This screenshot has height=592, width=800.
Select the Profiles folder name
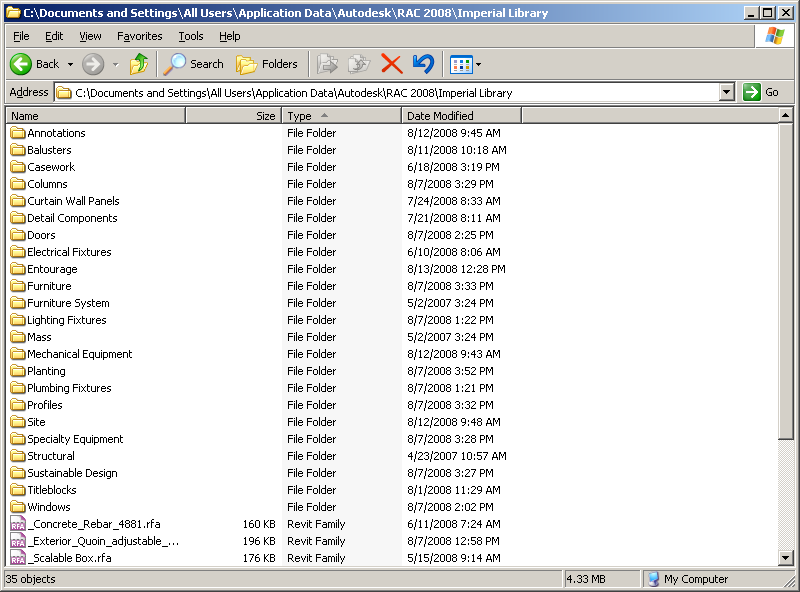[x=44, y=405]
